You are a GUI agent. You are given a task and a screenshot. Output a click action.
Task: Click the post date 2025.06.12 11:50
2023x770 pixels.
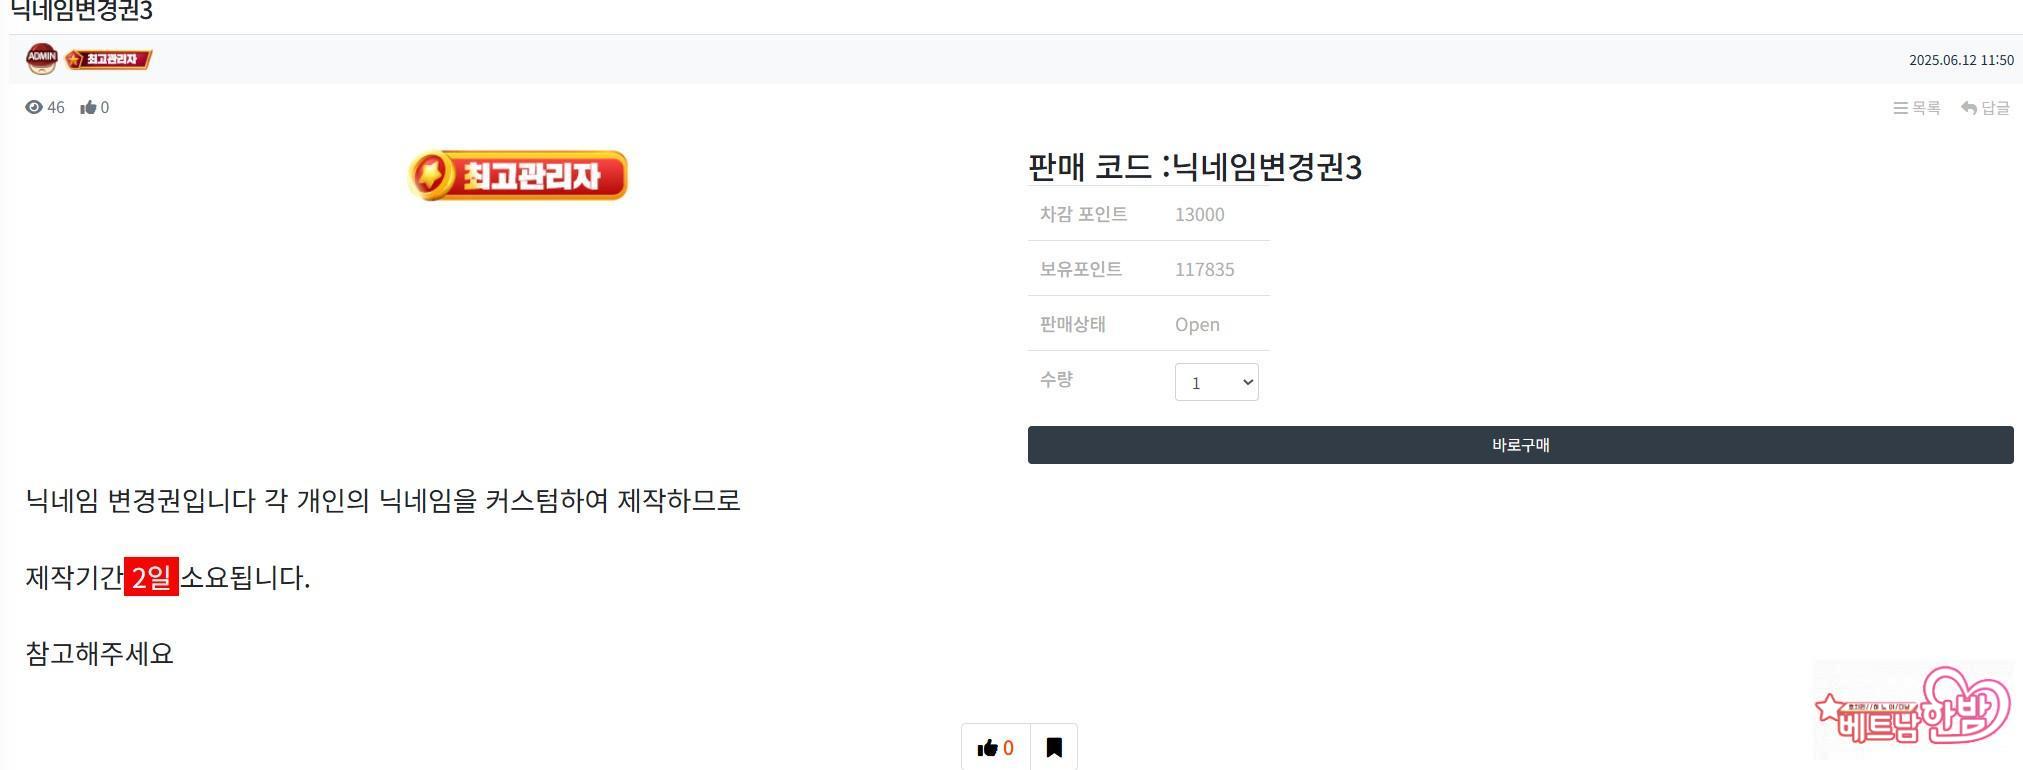click(1961, 60)
